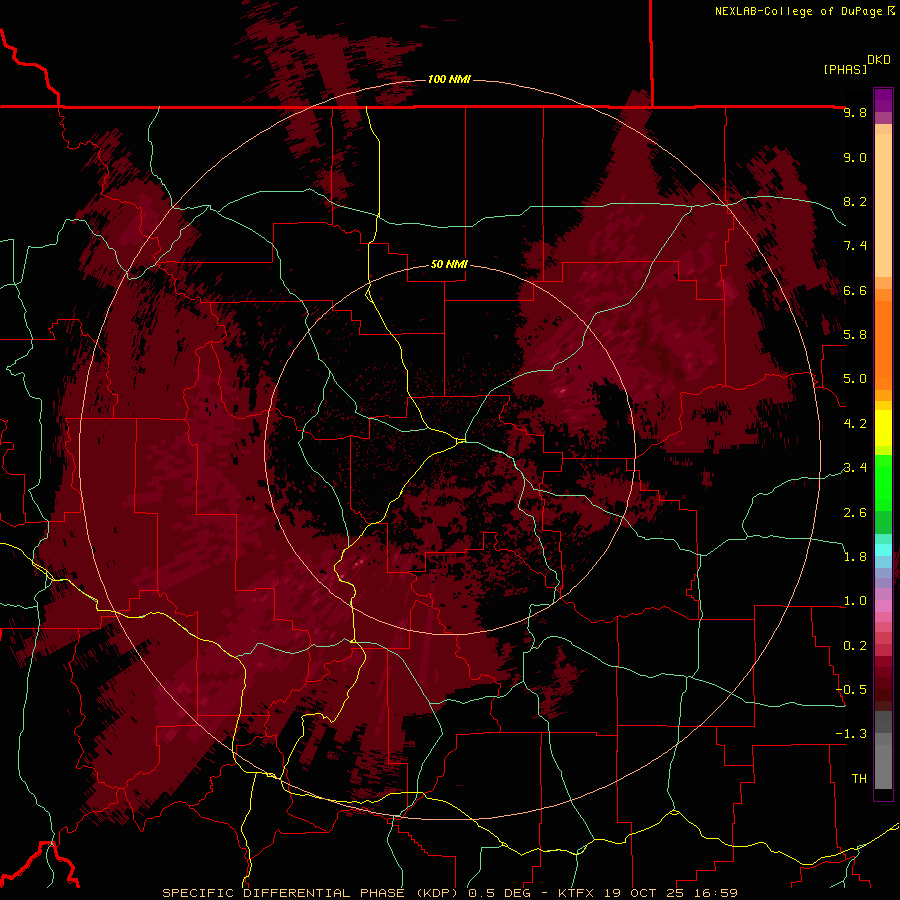900x900 pixels.
Task: Click the gray band at bottom of color bar
Action: click(883, 763)
